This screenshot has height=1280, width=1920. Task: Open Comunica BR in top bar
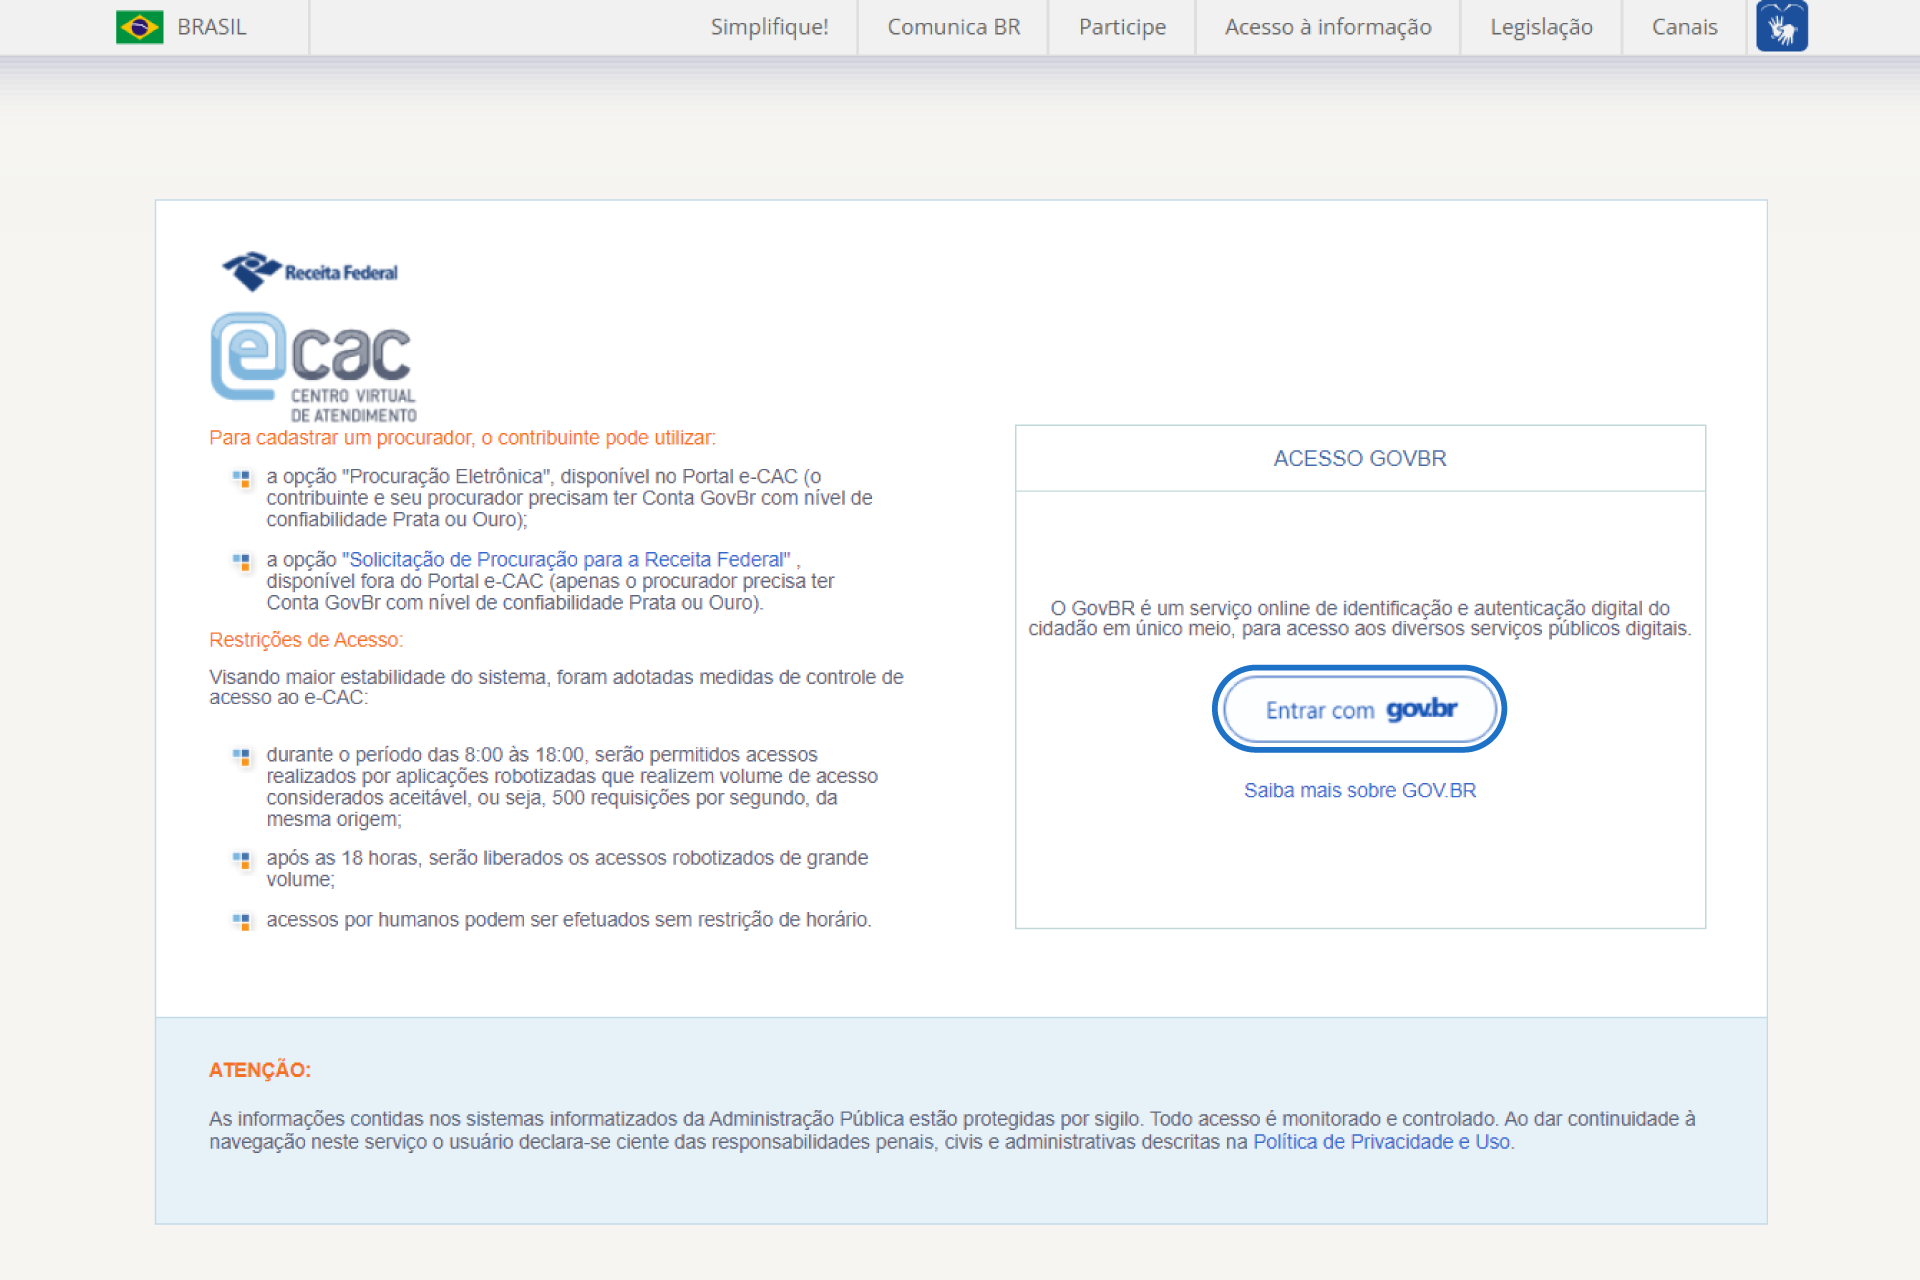coord(953,27)
